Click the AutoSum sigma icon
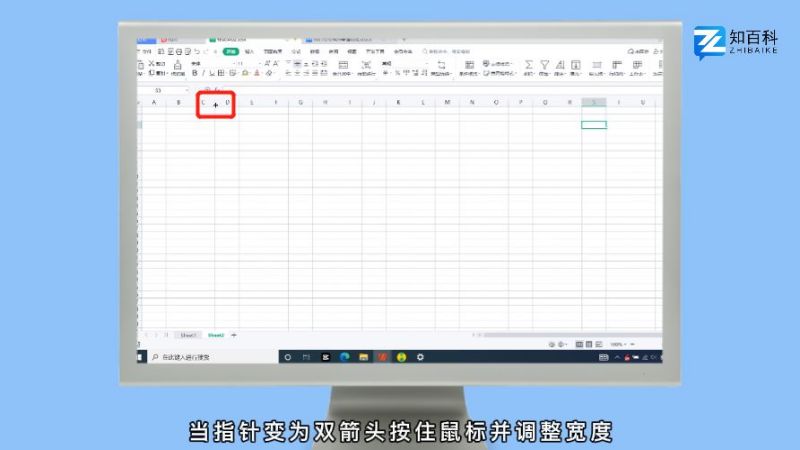This screenshot has width=800, height=450. click(529, 64)
